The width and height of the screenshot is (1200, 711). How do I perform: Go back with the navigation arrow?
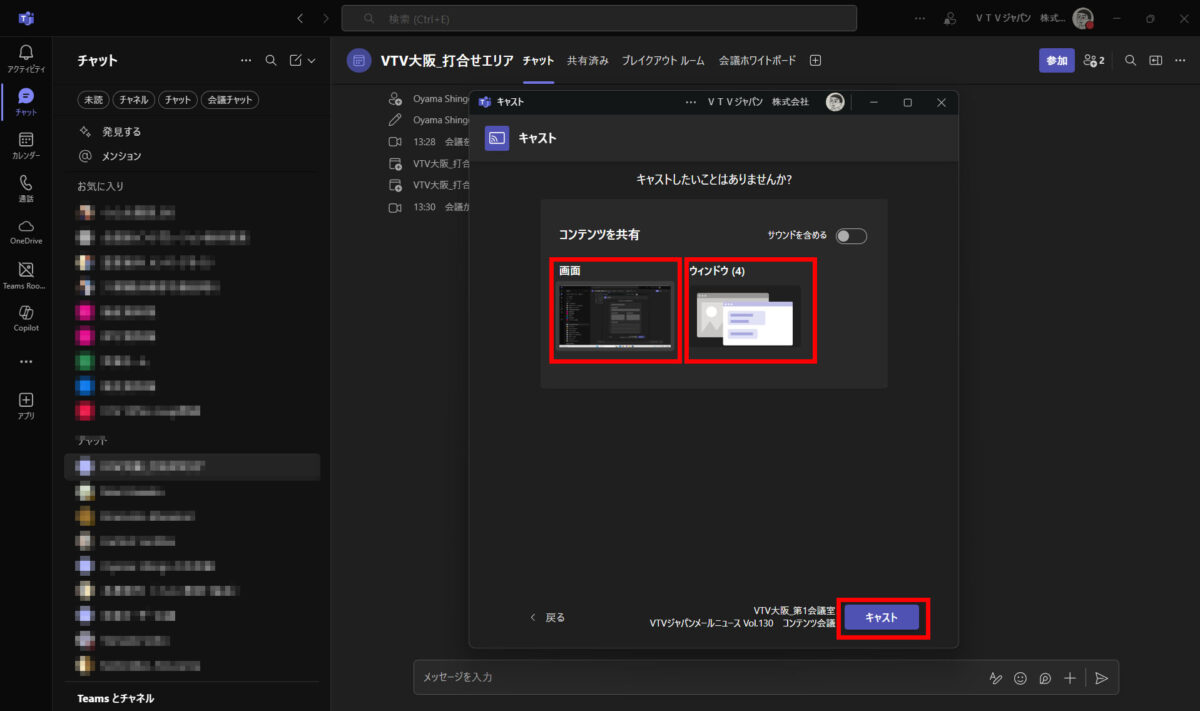tap(301, 18)
